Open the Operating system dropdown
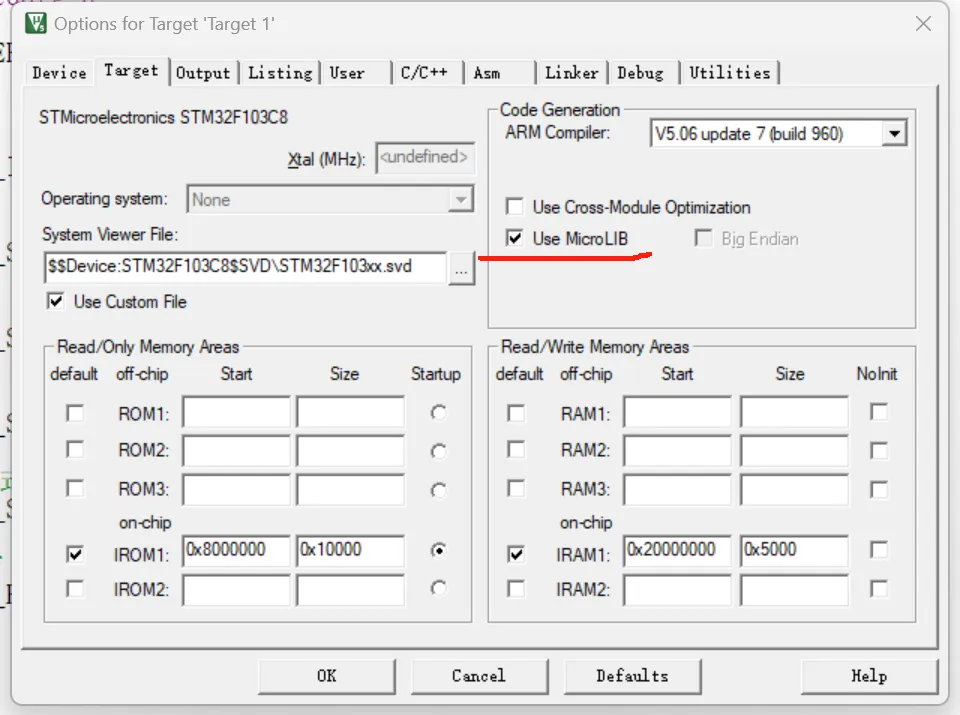Image resolution: width=960 pixels, height=715 pixels. coord(331,200)
